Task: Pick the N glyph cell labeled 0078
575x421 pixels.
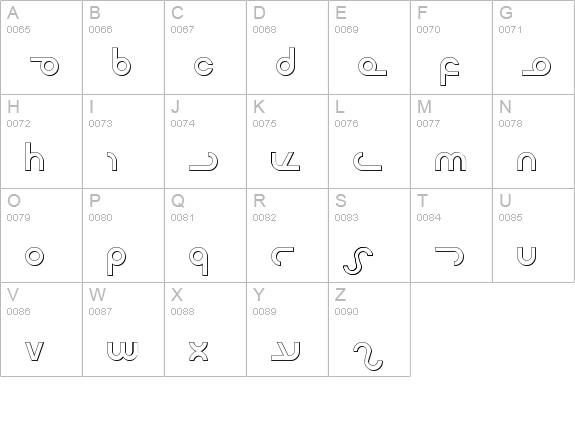Action: click(534, 142)
